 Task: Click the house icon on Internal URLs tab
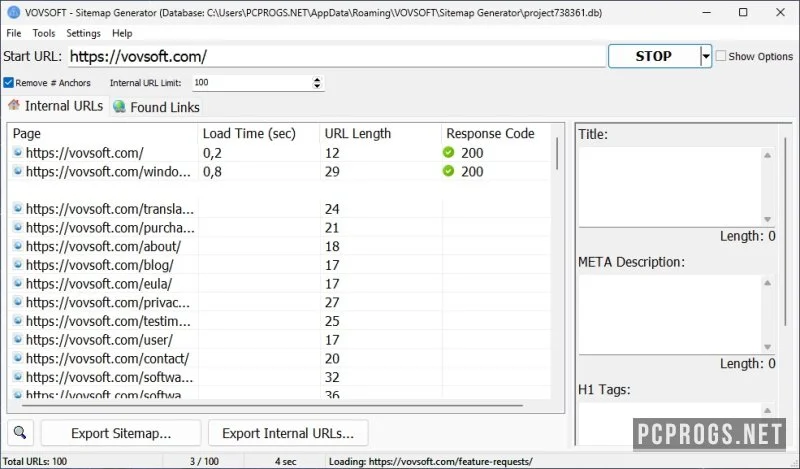[14, 106]
